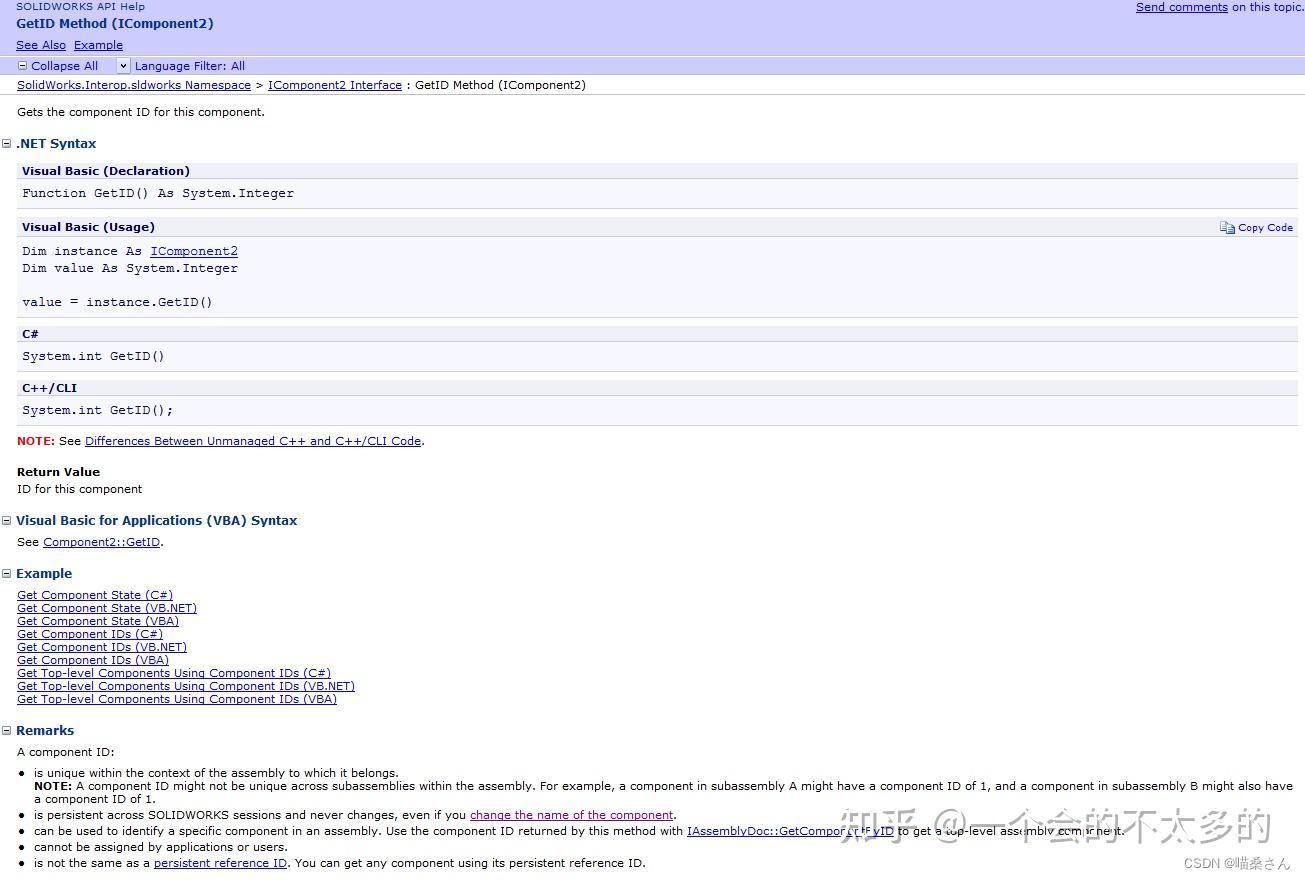Click GetID Method (IComponent2) page title
1305x880 pixels.
click(x=115, y=23)
